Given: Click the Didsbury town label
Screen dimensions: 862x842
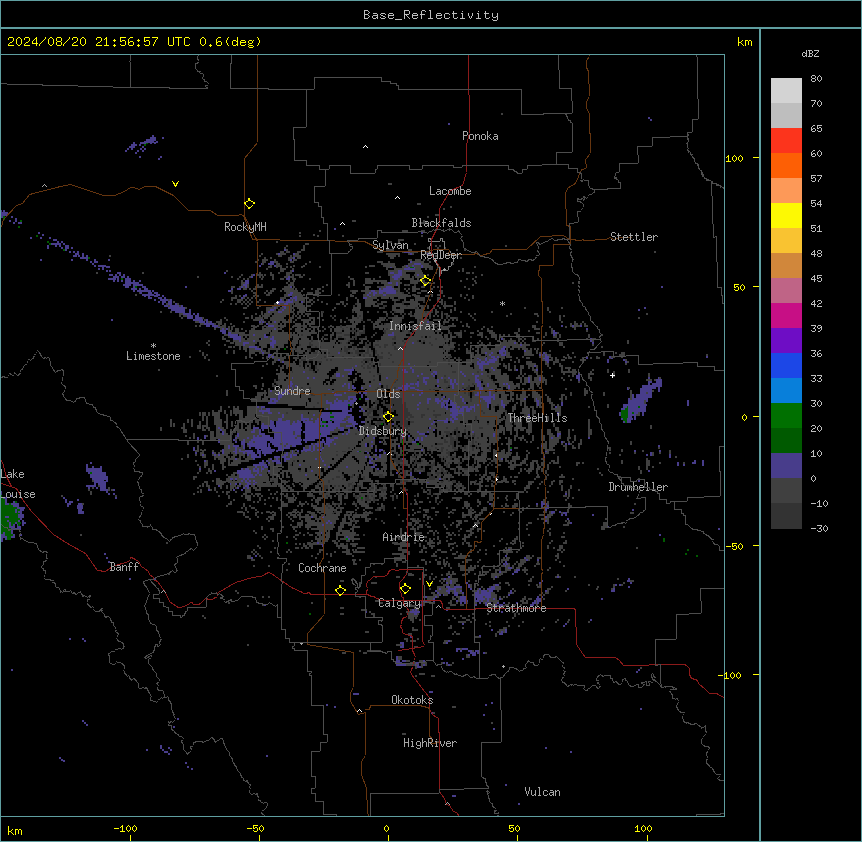Looking at the screenshot, I should click(x=383, y=431).
